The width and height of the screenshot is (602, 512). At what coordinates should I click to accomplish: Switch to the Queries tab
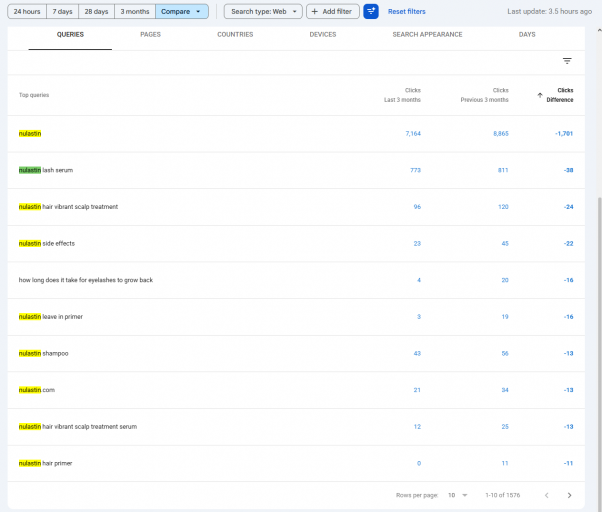click(70, 35)
